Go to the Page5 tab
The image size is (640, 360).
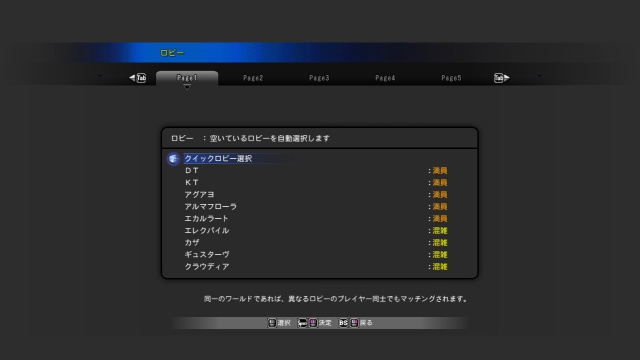(451, 78)
